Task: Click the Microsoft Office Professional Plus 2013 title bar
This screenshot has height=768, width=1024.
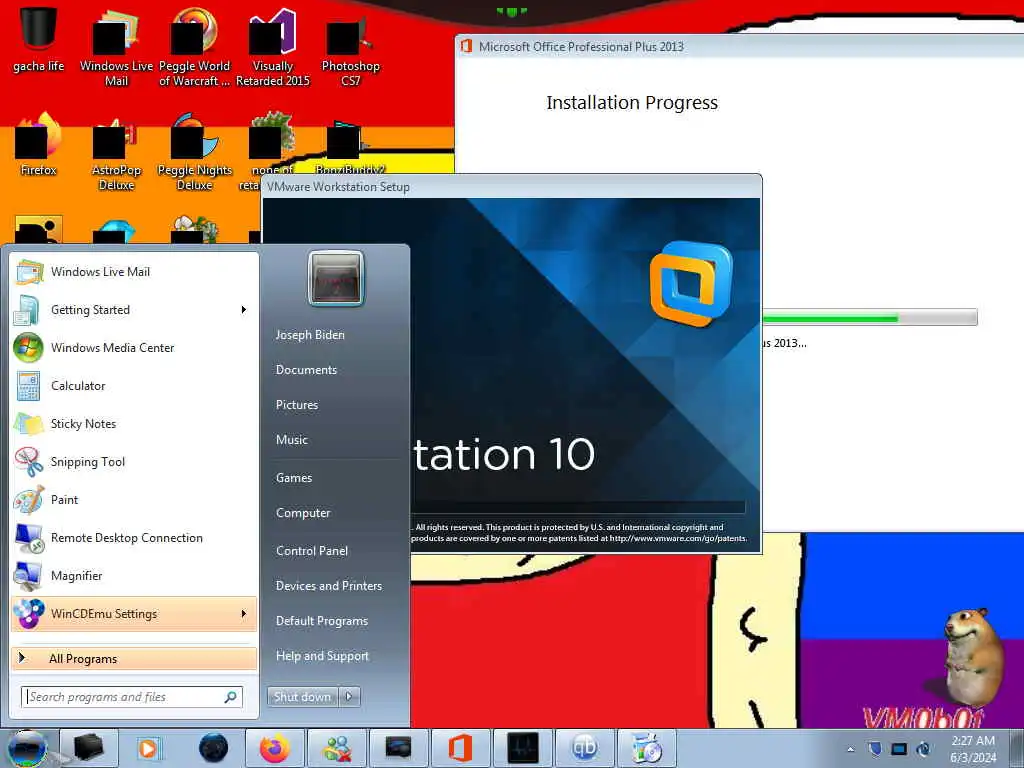Action: (x=739, y=46)
